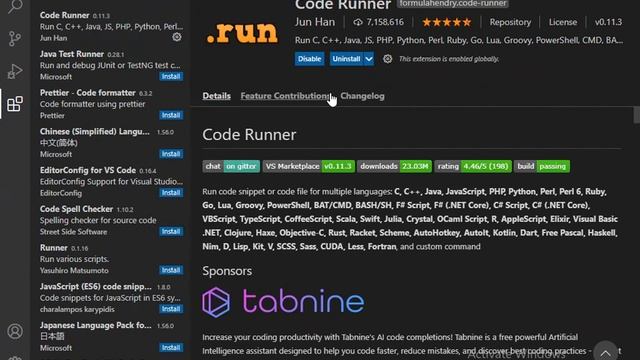Viewport: 640px width, 360px height.
Task: Disable the Code Runner extension
Action: [x=309, y=59]
